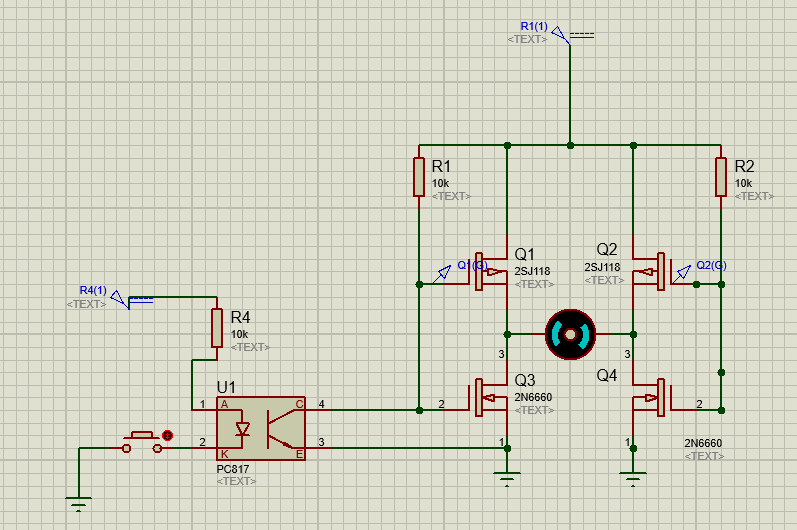Toggle the push button switch

click(x=142, y=442)
